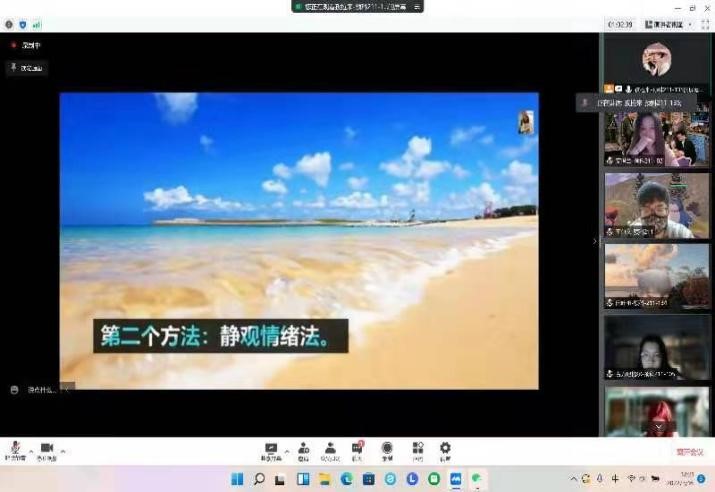Open microphone options arrow next to mute

click(x=31, y=451)
